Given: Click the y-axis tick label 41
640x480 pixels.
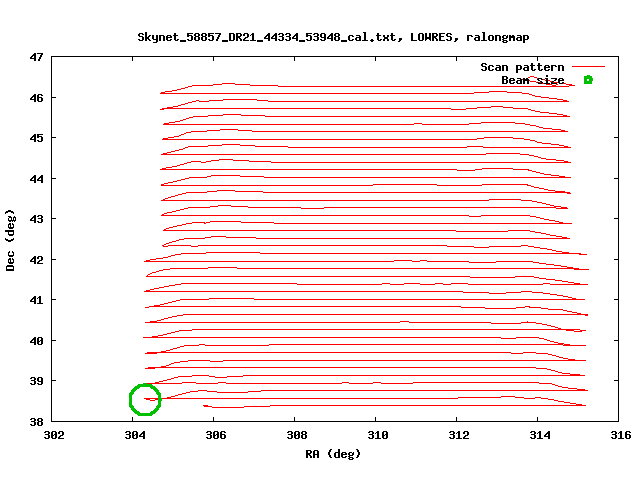Looking at the screenshot, I should [36, 300].
